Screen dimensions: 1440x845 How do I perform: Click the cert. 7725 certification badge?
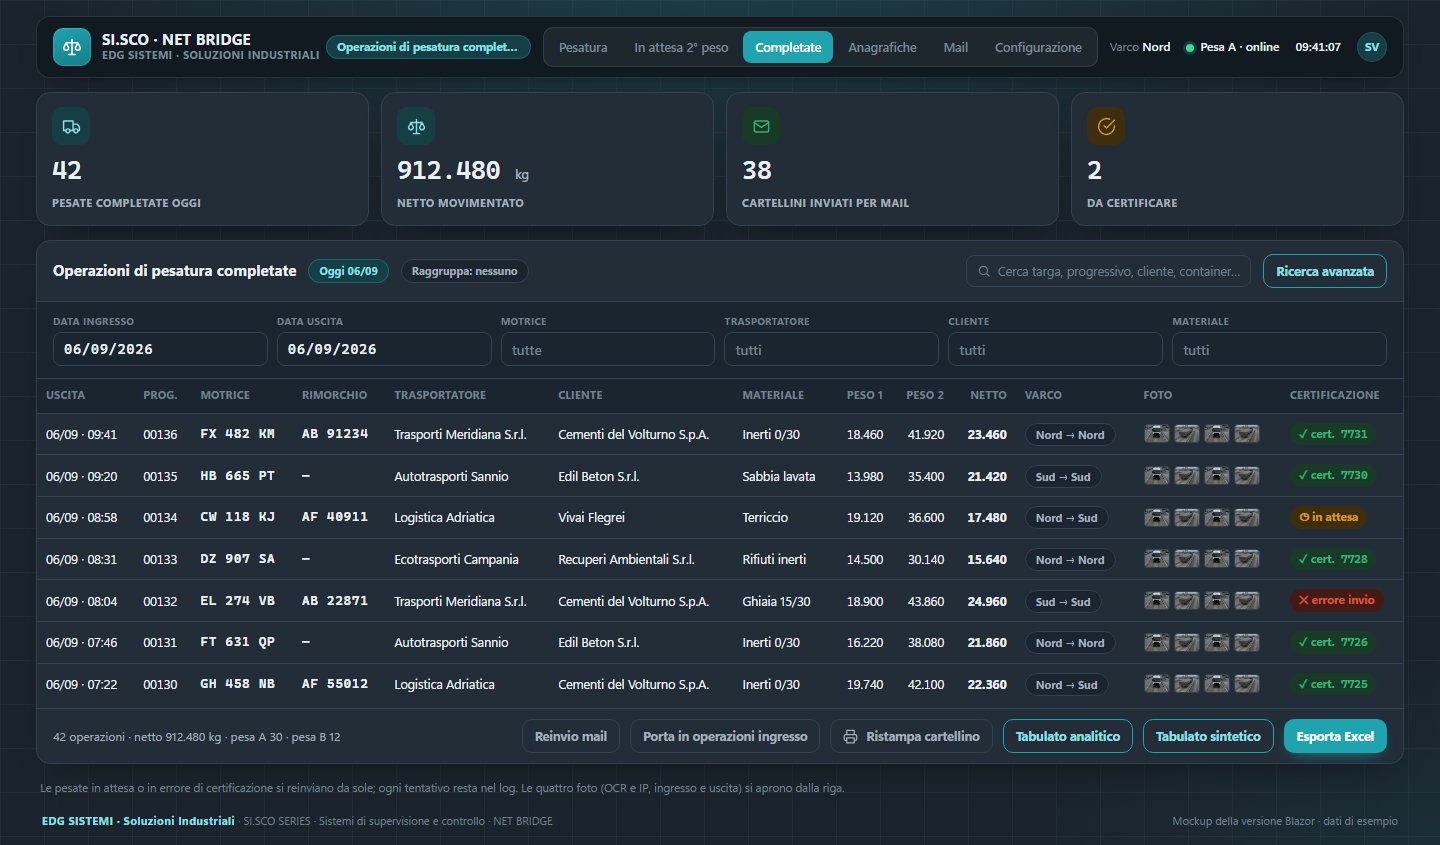[1332, 684]
